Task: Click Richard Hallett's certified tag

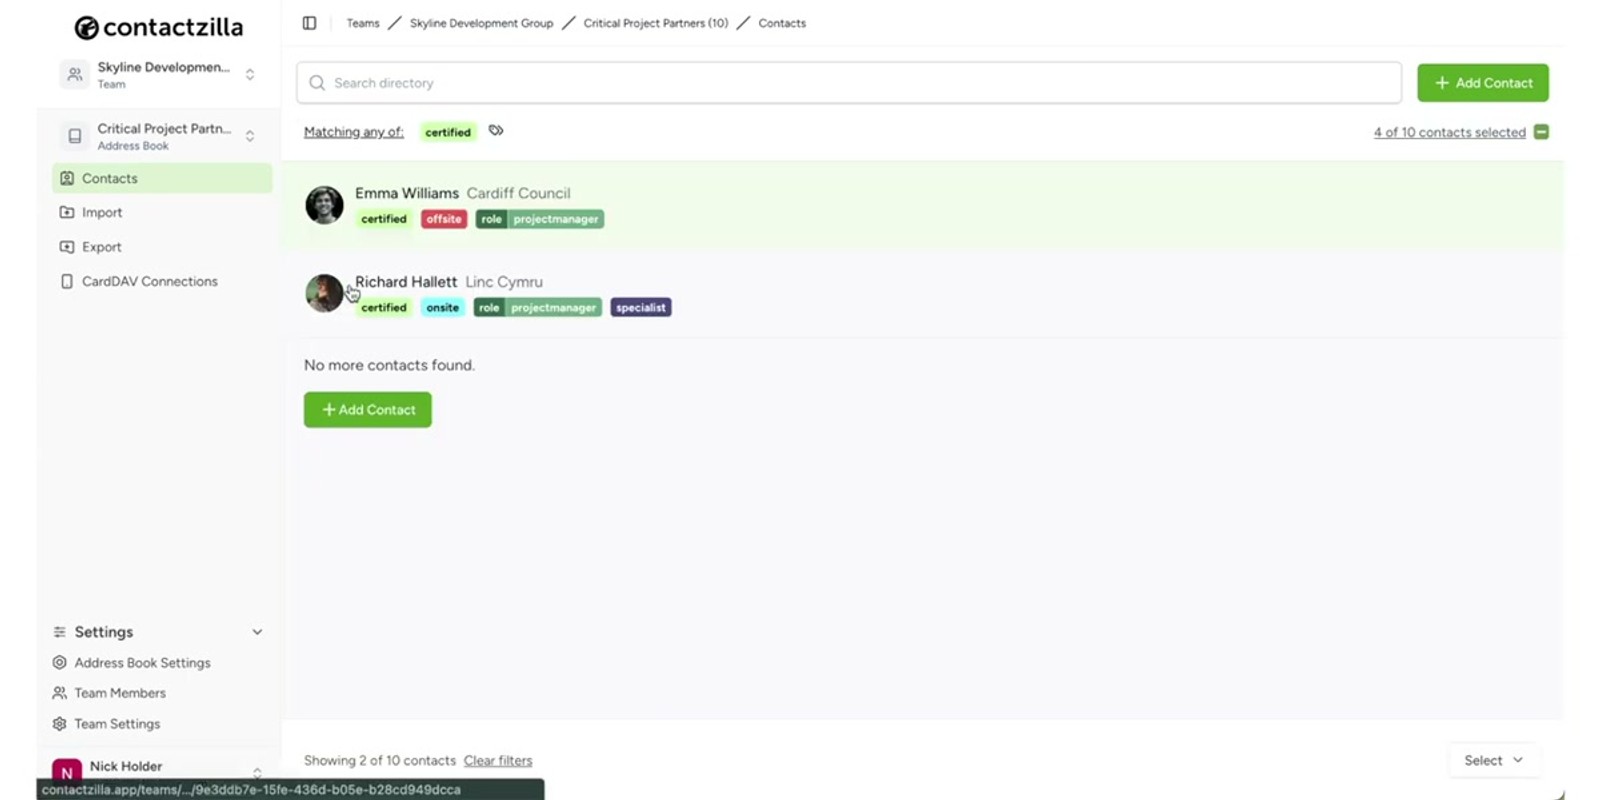Action: pyautogui.click(x=384, y=308)
